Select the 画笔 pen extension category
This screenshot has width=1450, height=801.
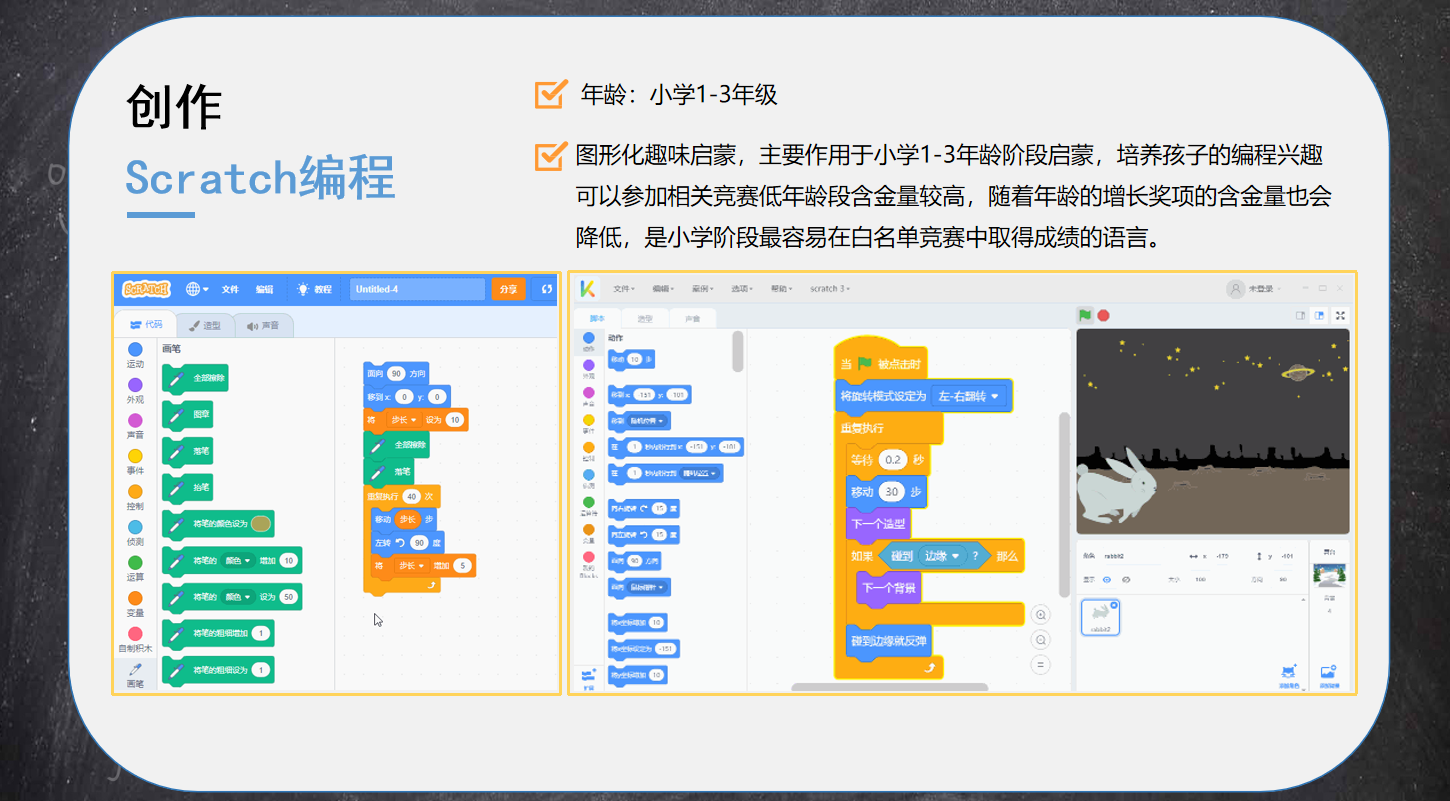[x=135, y=675]
